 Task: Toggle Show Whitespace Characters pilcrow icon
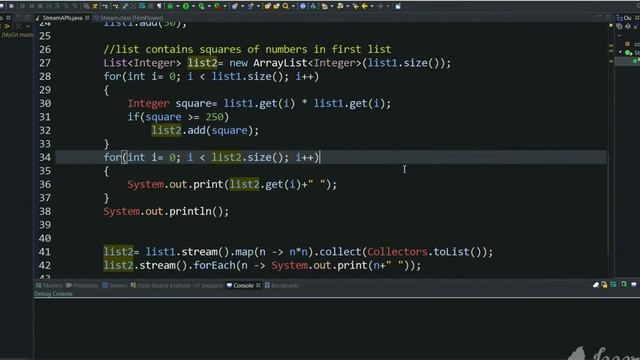coord(159,6)
